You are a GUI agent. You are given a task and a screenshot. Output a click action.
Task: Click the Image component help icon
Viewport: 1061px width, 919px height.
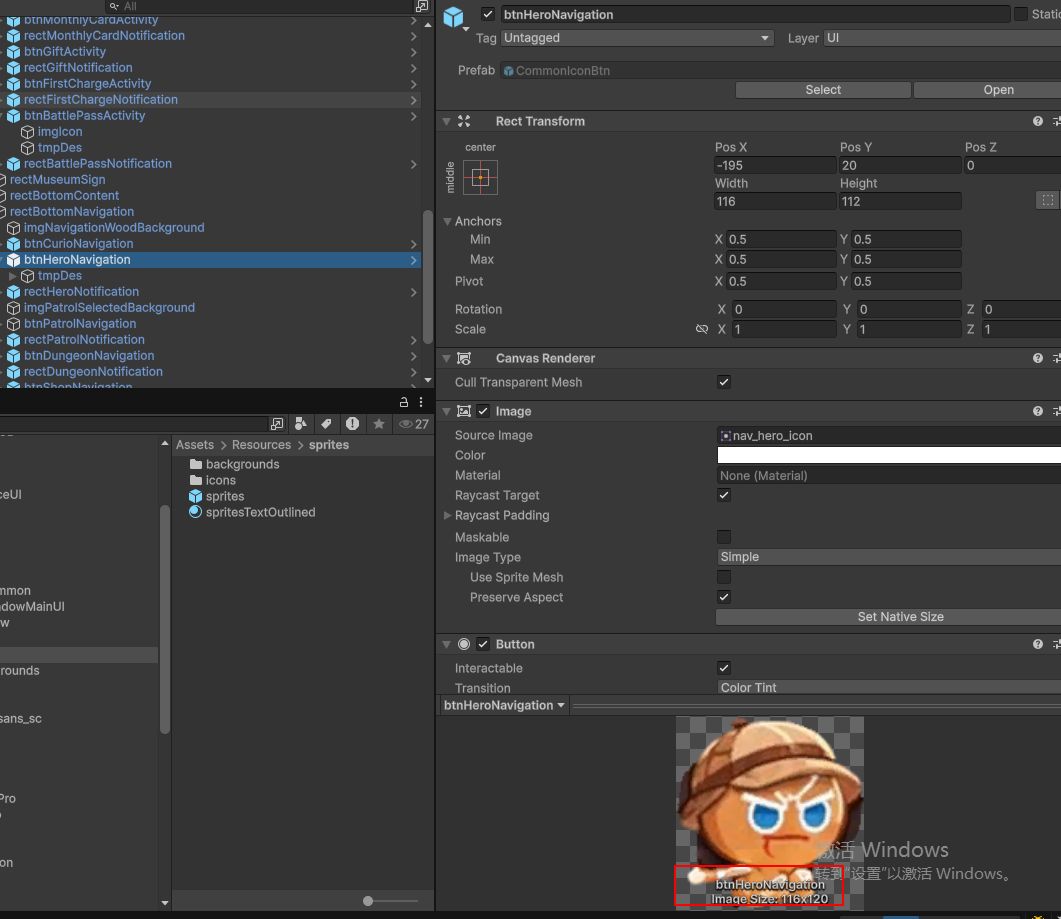click(1037, 411)
